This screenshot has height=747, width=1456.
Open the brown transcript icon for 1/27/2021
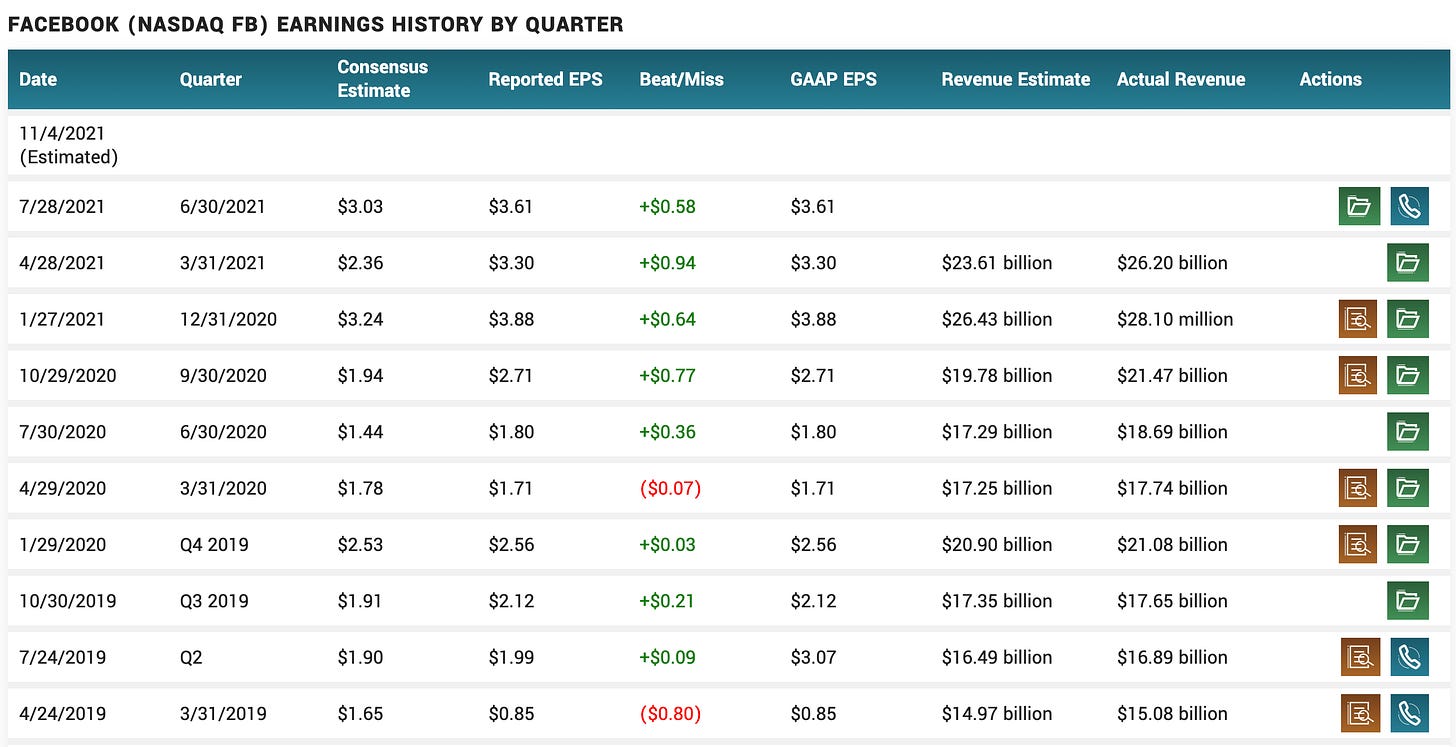coord(1358,319)
